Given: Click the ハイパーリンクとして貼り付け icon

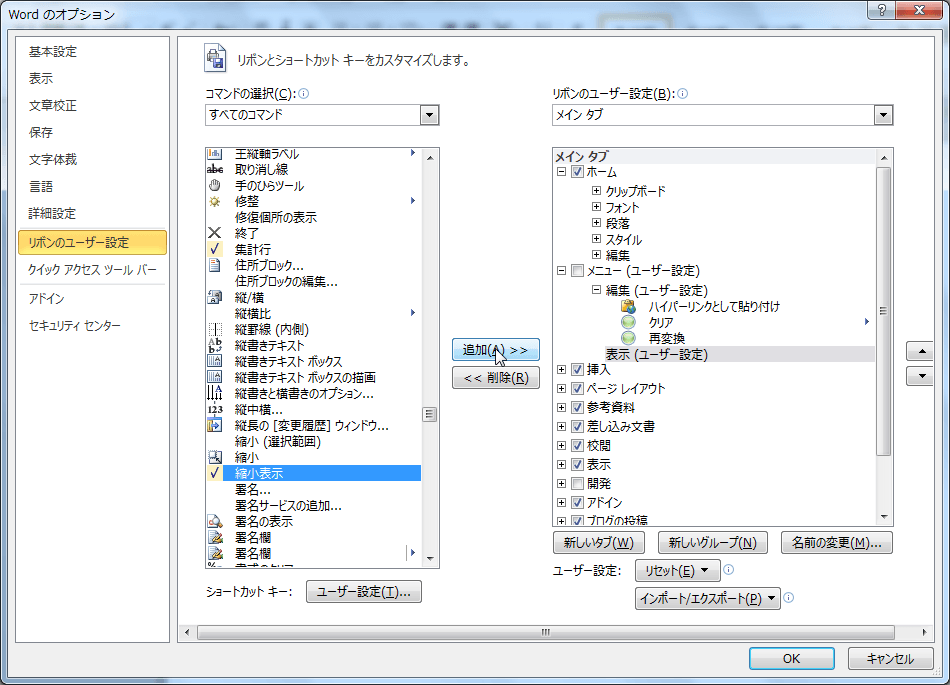Looking at the screenshot, I should [x=628, y=306].
